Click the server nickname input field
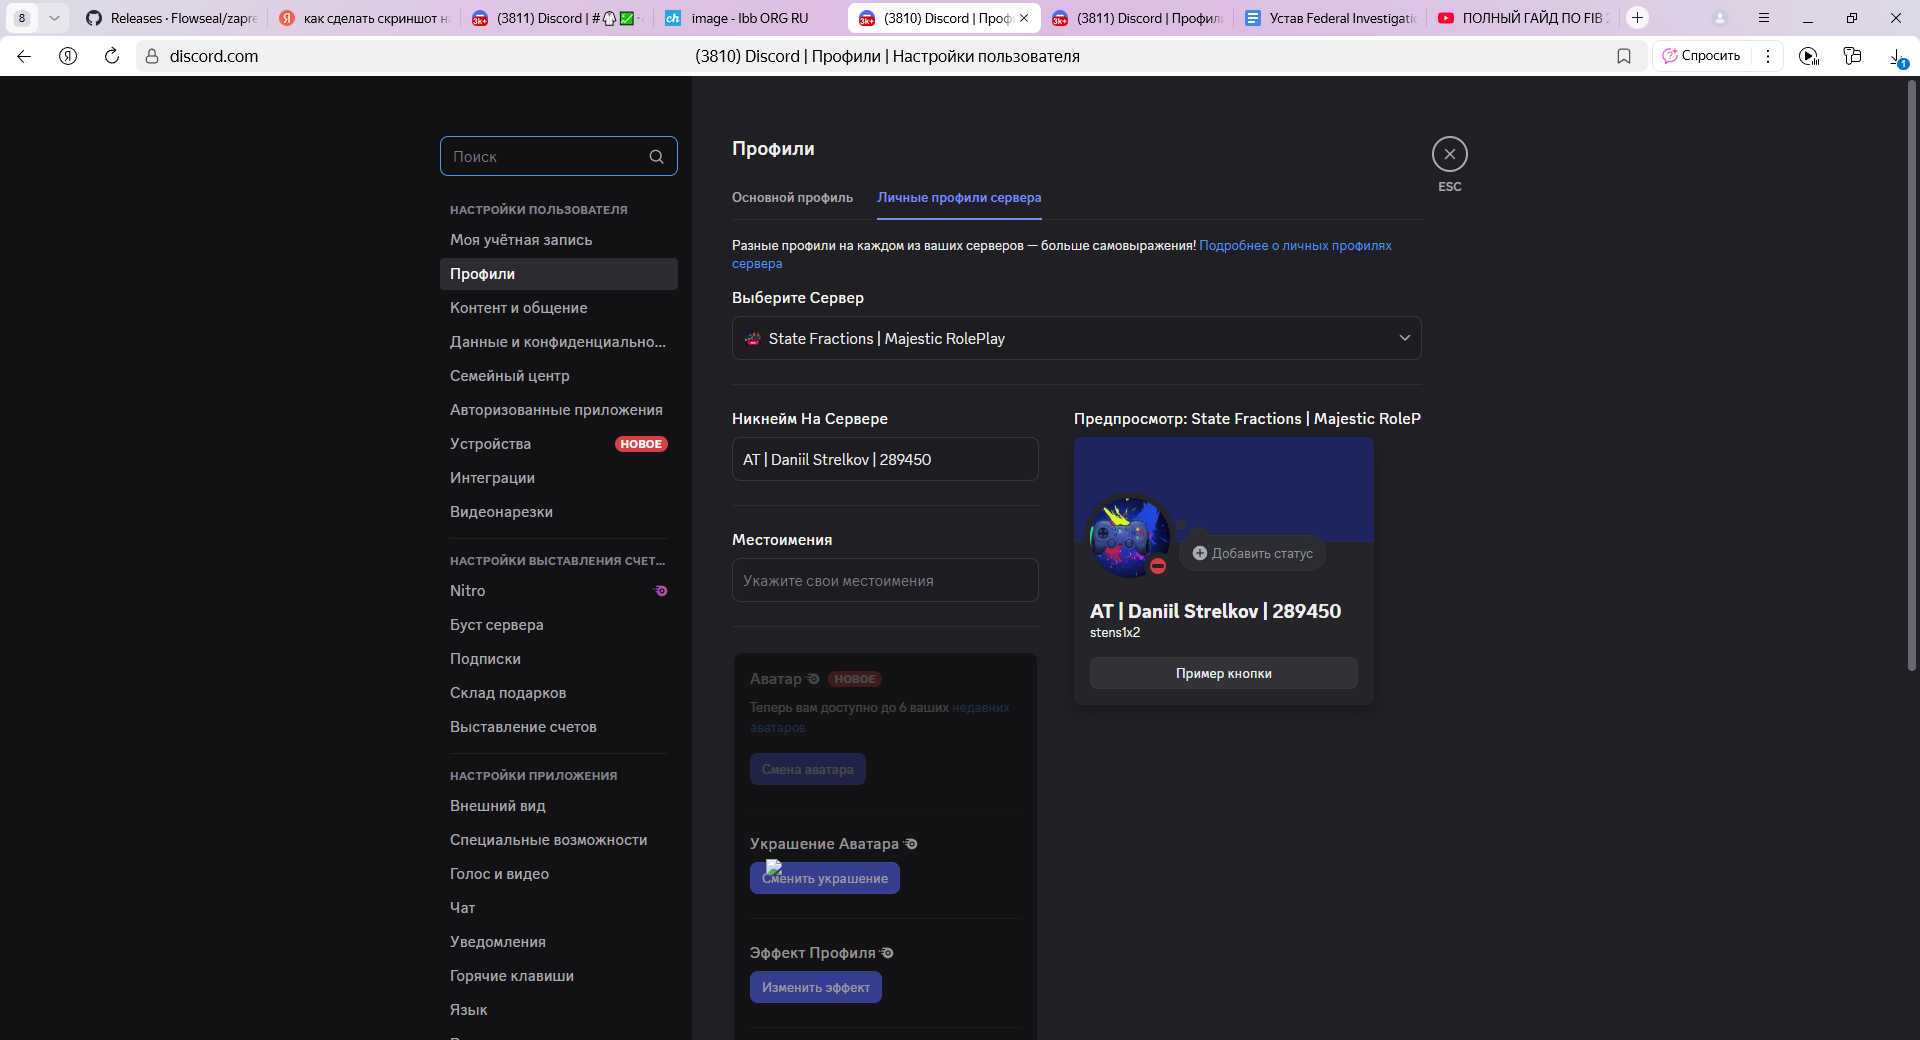The width and height of the screenshot is (1920, 1040). click(885, 459)
